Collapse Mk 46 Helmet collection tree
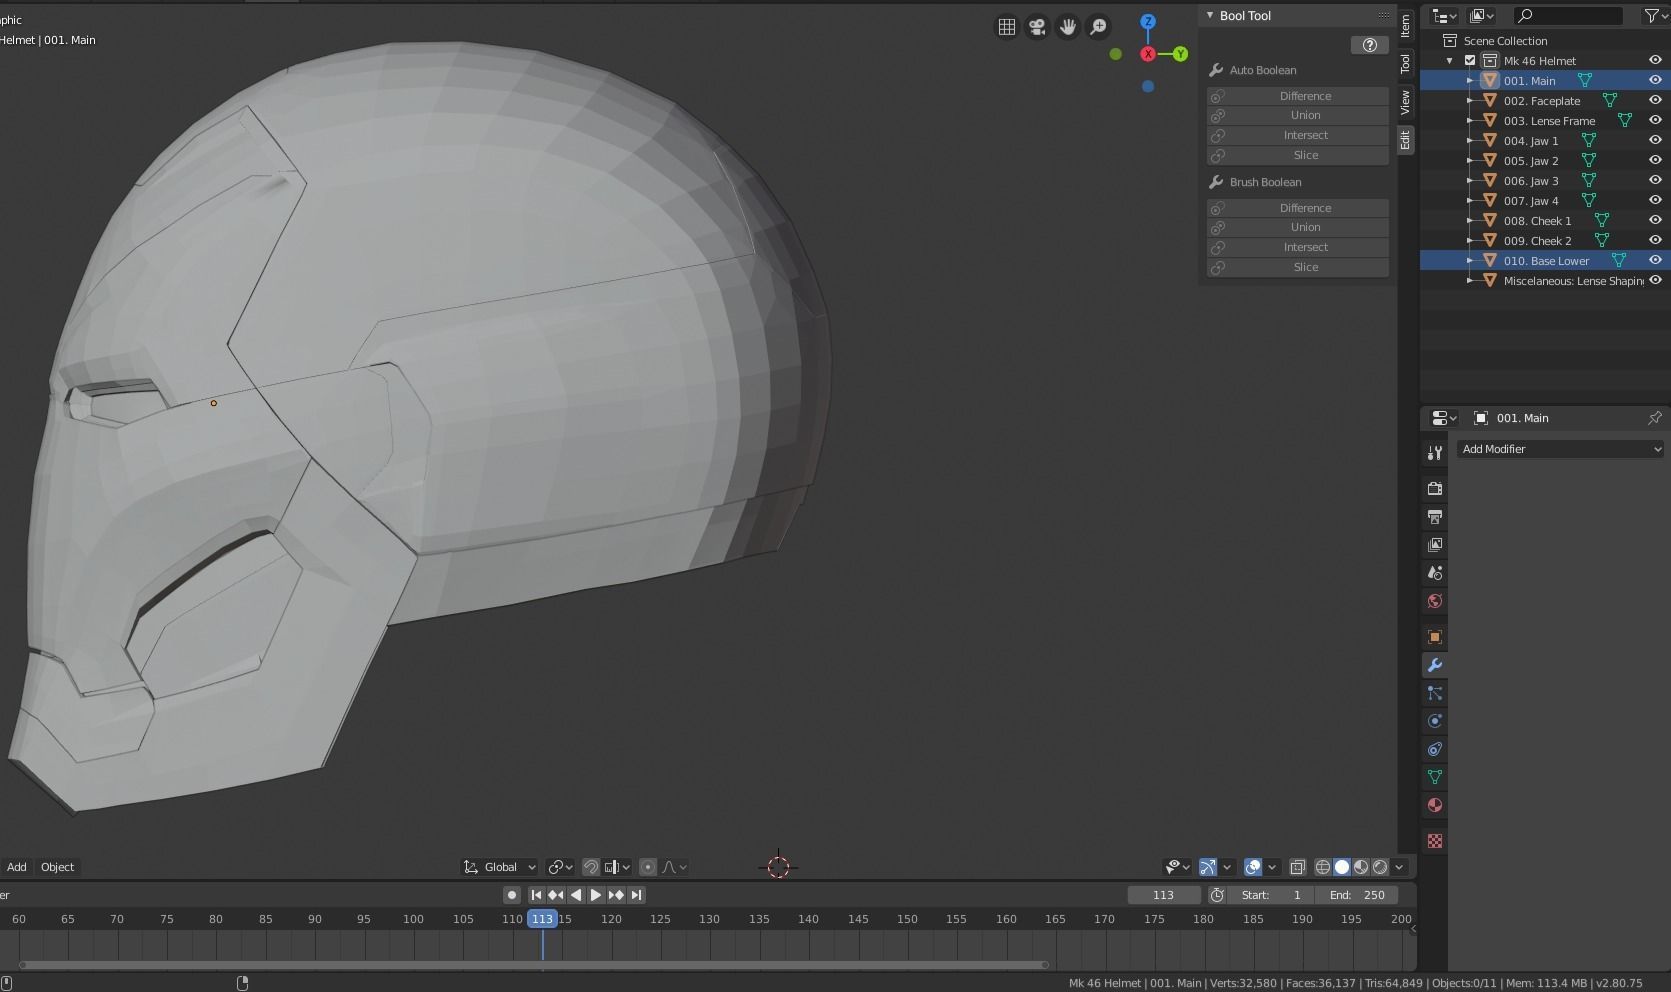The width and height of the screenshot is (1671, 992). [1449, 61]
